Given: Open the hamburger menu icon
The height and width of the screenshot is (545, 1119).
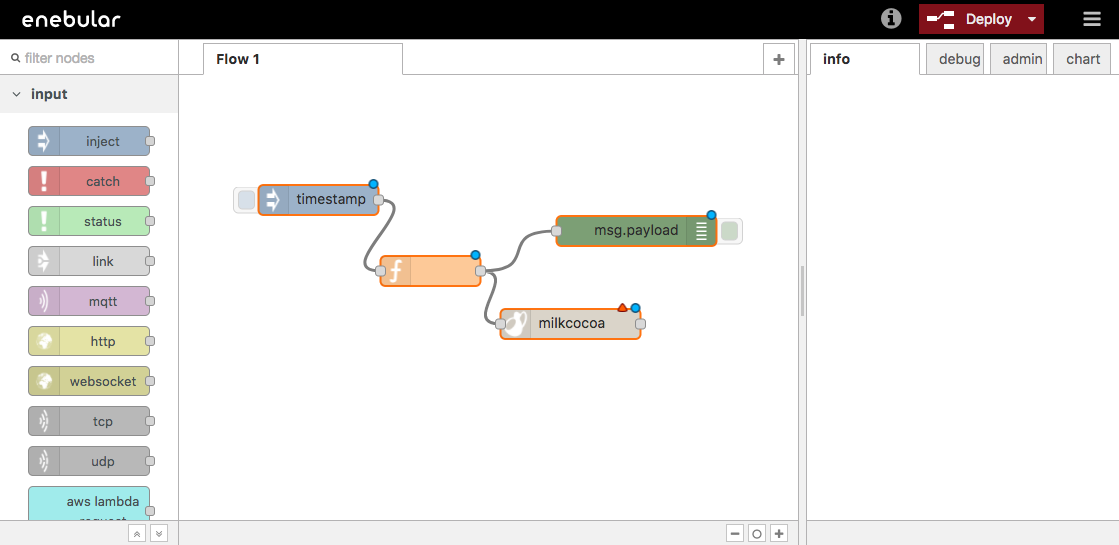Looking at the screenshot, I should 1092,19.
